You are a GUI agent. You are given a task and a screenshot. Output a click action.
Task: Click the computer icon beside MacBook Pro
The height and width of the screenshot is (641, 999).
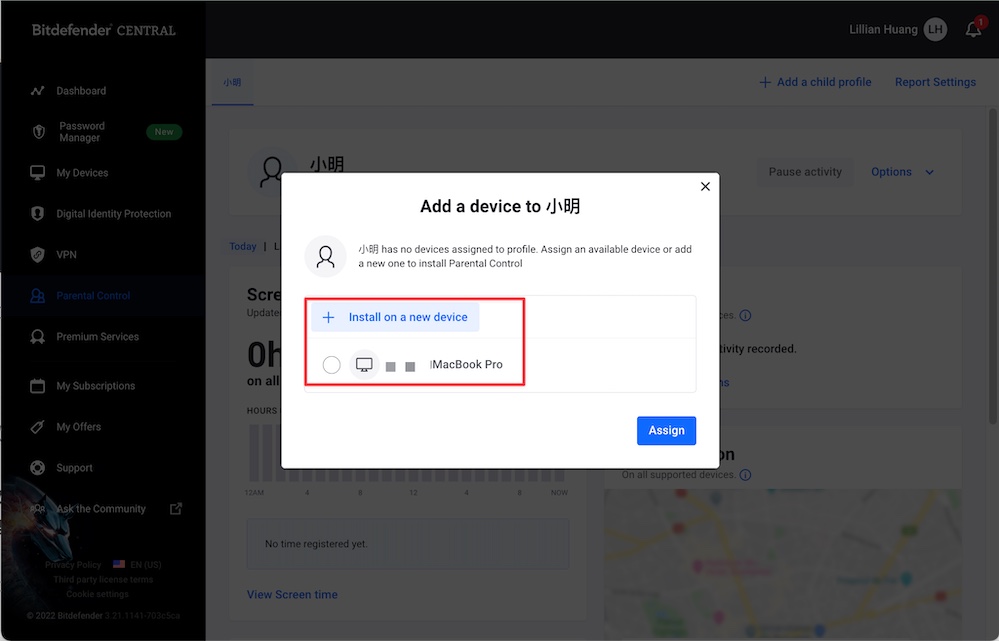pyautogui.click(x=364, y=364)
